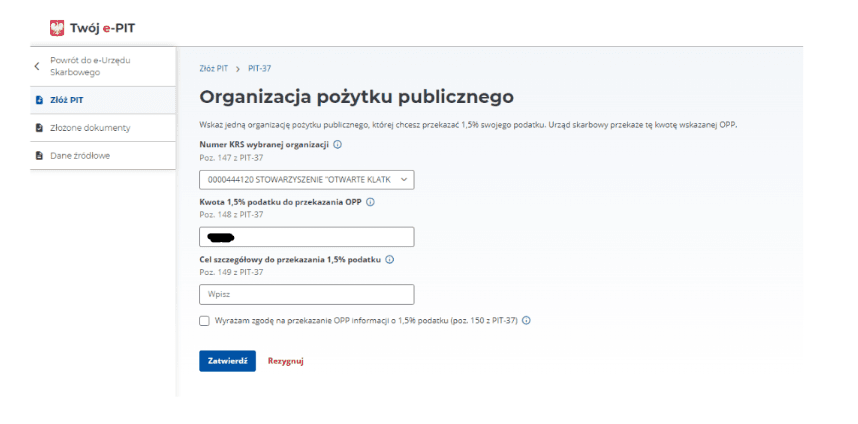
Task: Click the back chevron arrow in sidebar
Action: coord(36,67)
